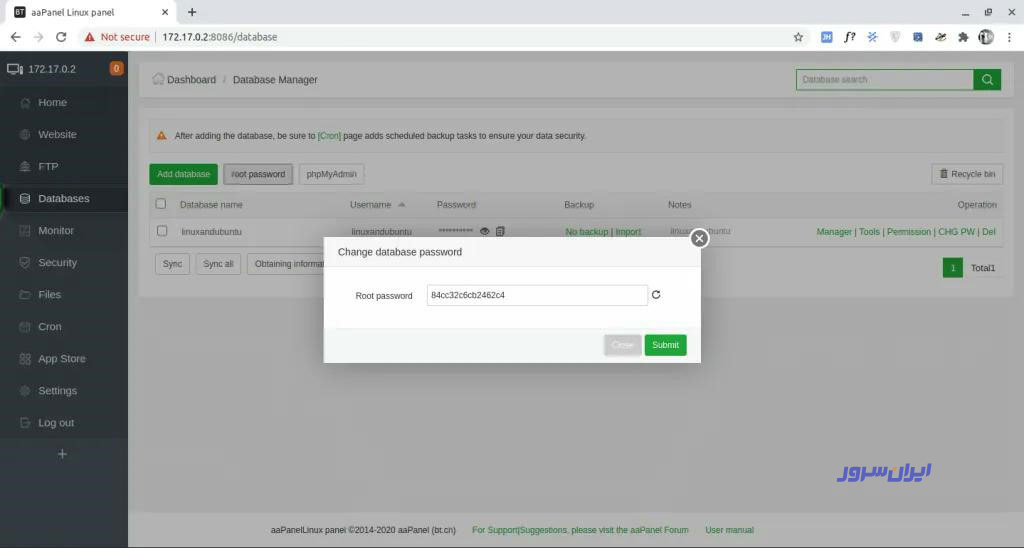Check the linuxandubuntu database row checkbox
1024x548 pixels.
[161, 231]
